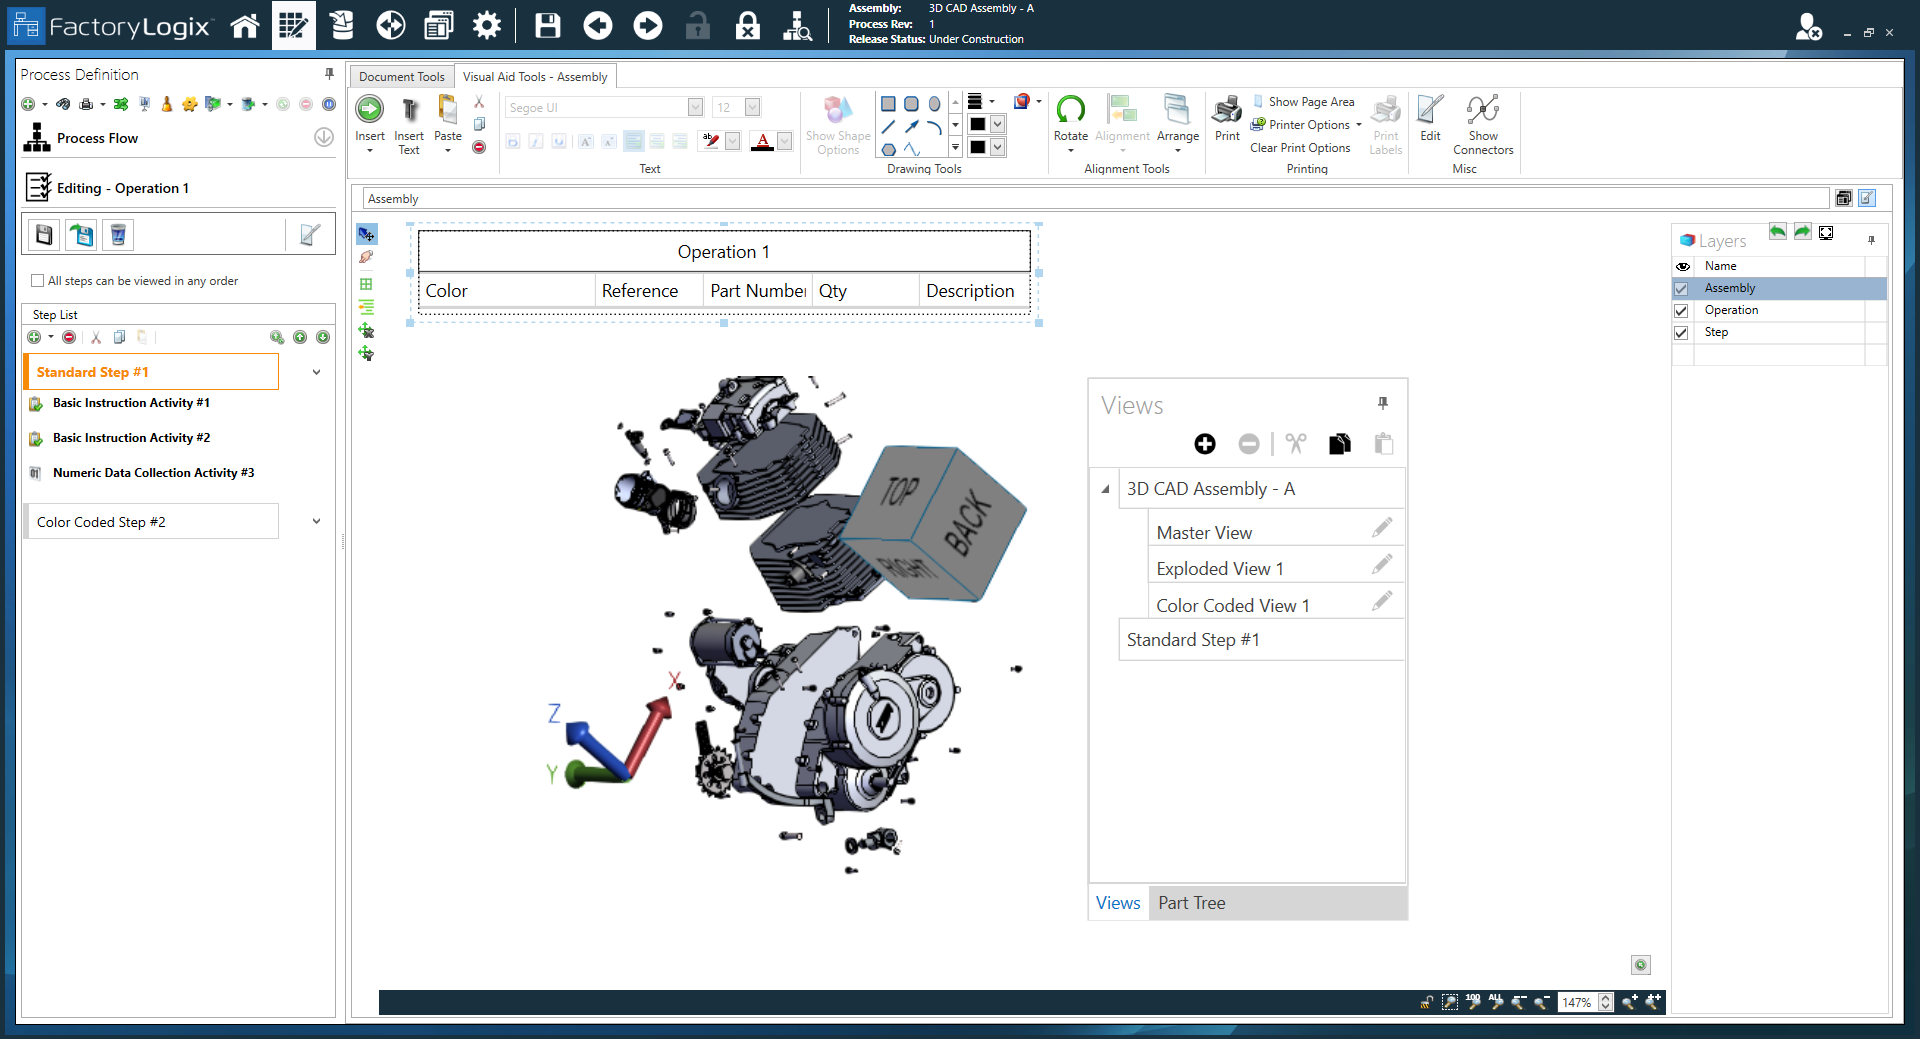
Task: Switch to the Document Tools tab
Action: click(401, 76)
